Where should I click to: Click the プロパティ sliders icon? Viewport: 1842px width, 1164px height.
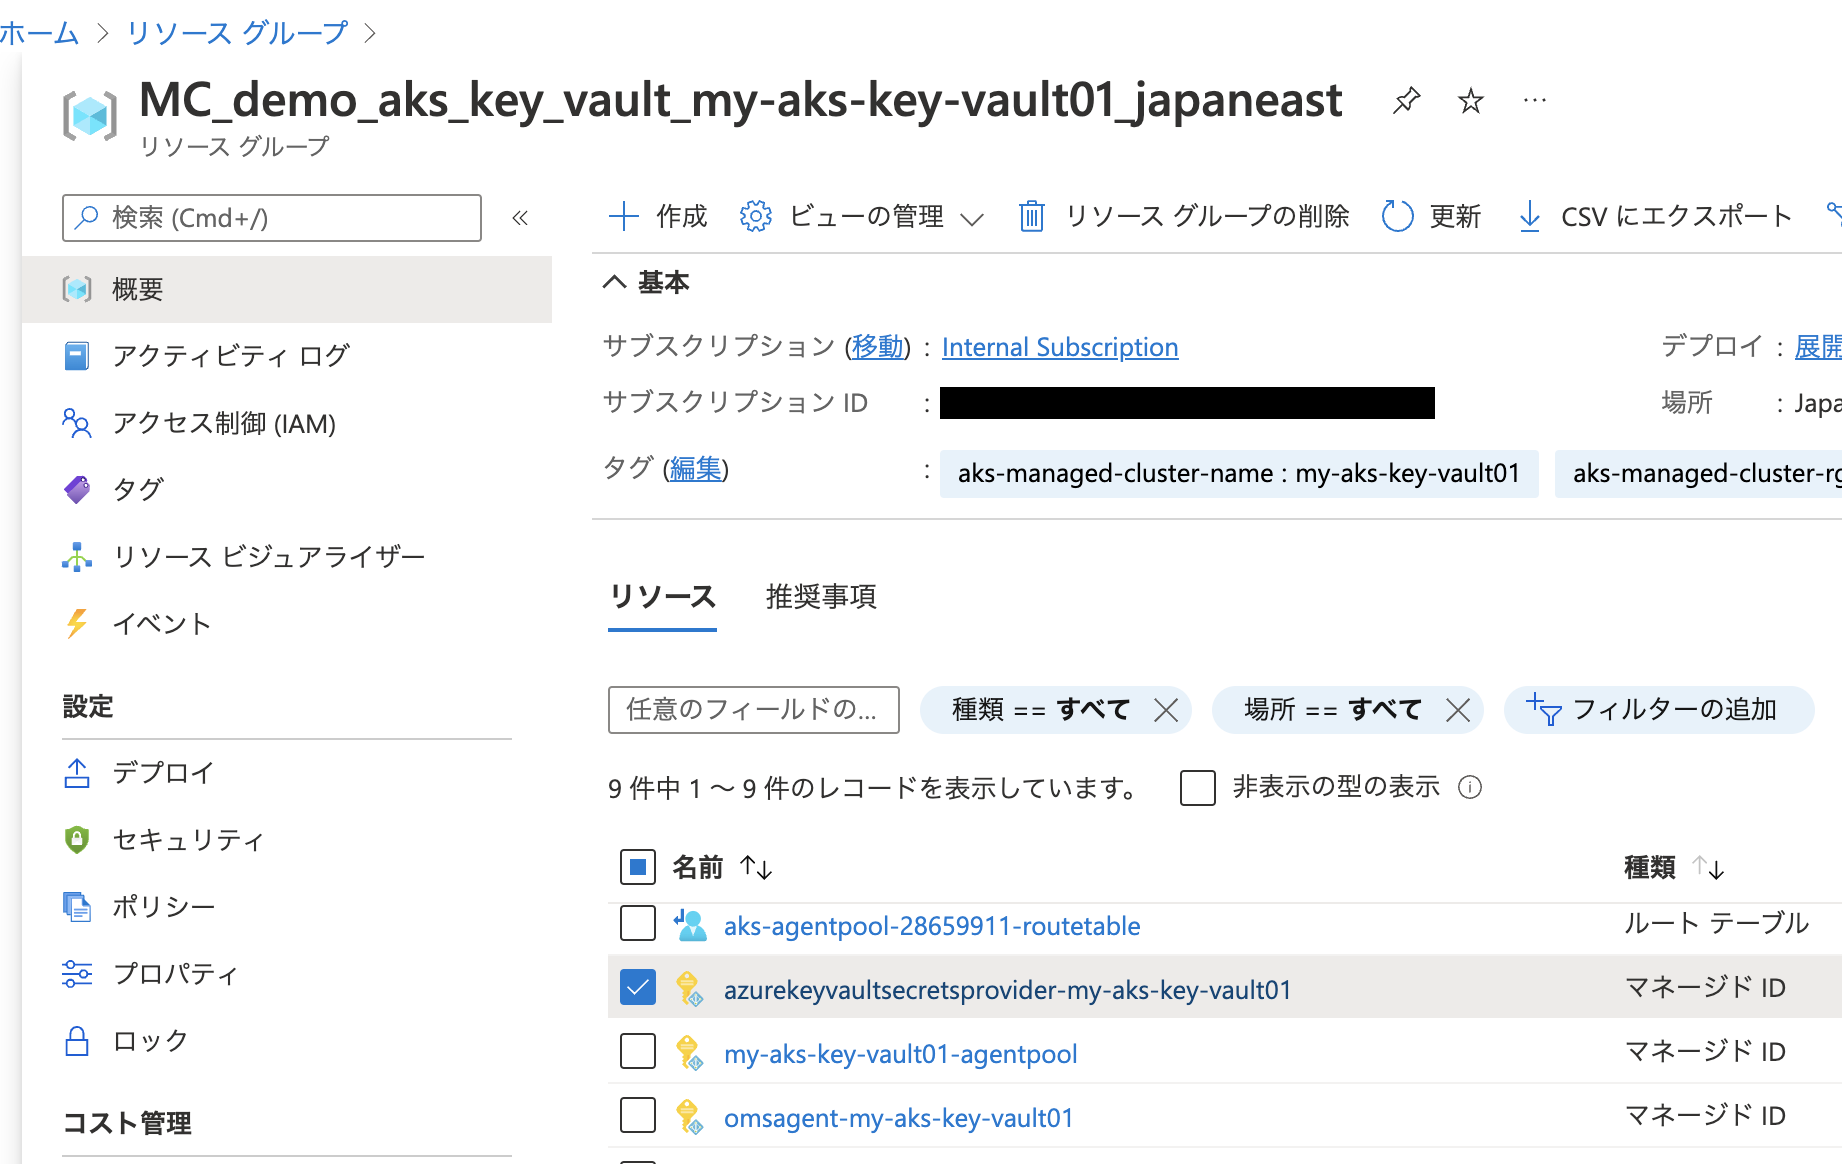(77, 974)
